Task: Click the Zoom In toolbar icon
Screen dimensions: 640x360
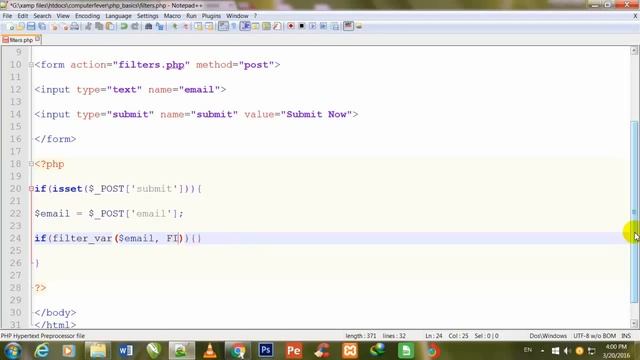Action: [175, 27]
